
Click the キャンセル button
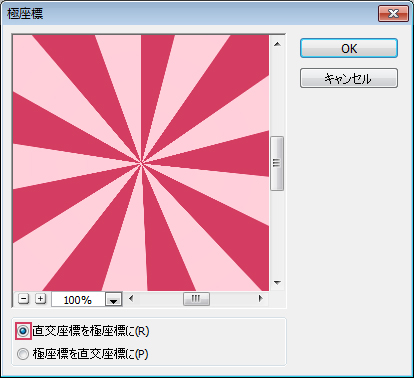click(x=349, y=78)
